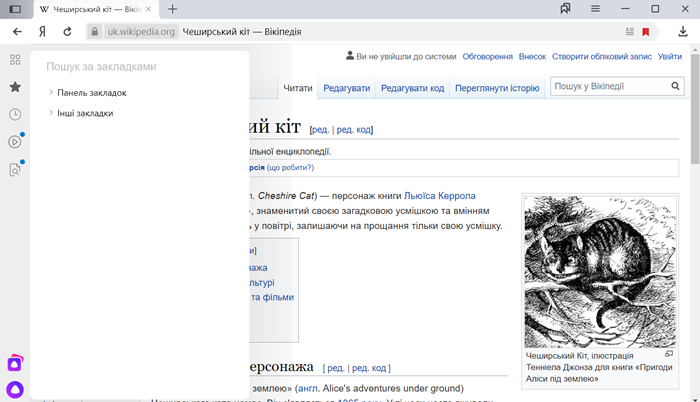
Task: Expand the Інші закладки folder
Action: 51,113
